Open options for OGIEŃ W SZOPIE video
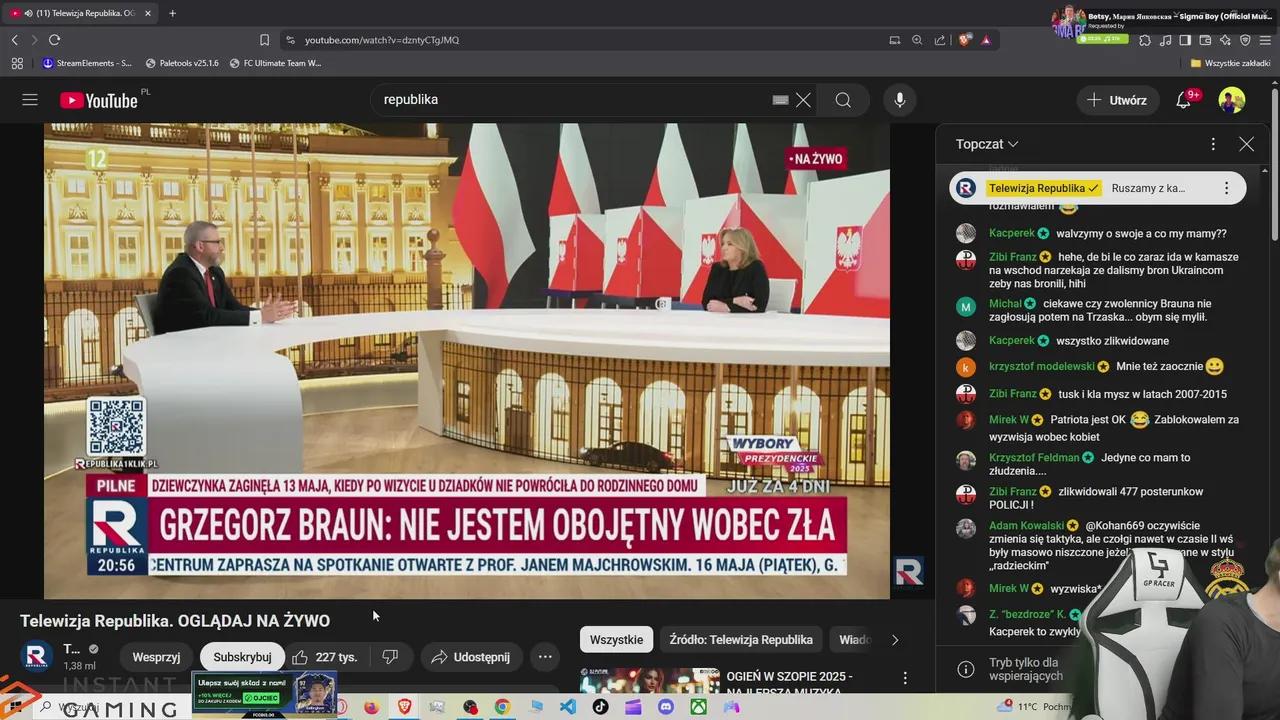Image resolution: width=1280 pixels, height=720 pixels. coord(905,678)
